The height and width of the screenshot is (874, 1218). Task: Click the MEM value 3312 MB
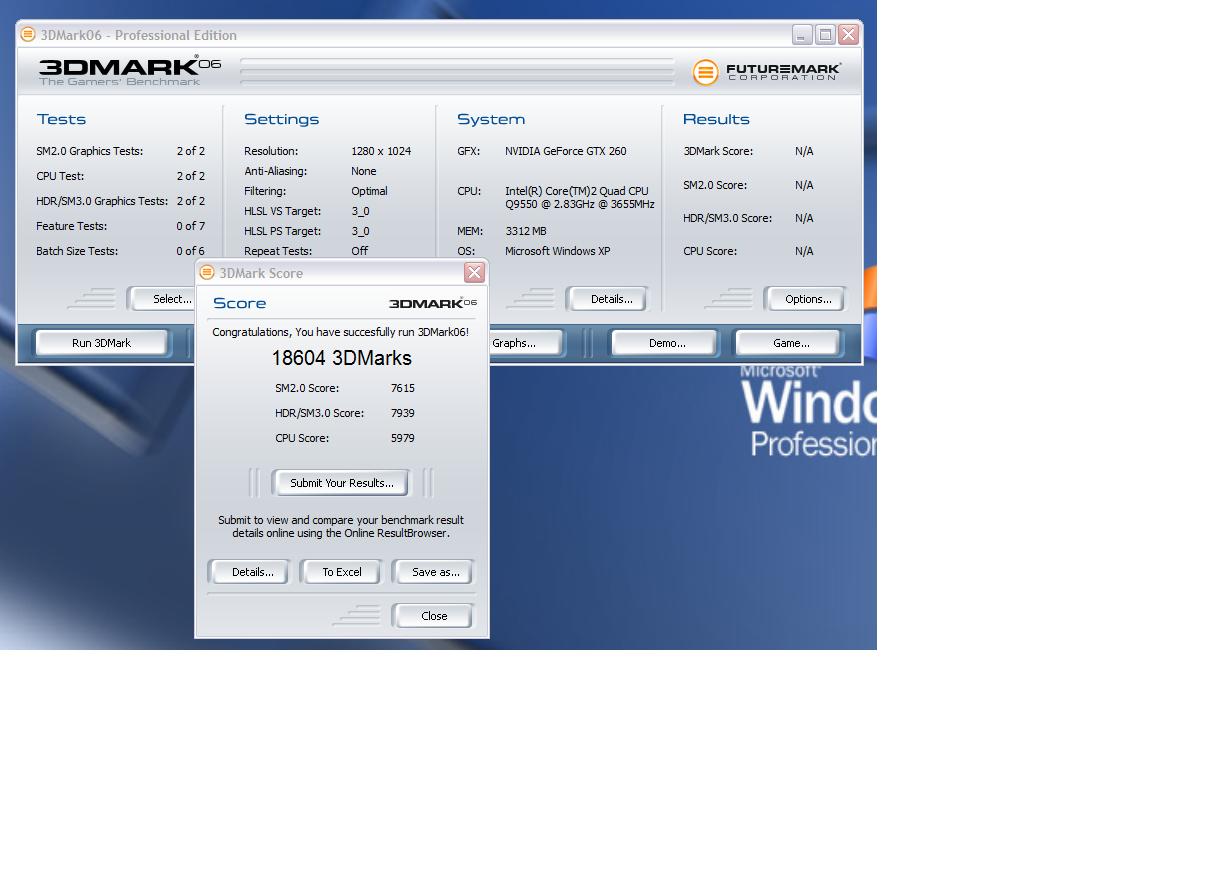(x=525, y=231)
